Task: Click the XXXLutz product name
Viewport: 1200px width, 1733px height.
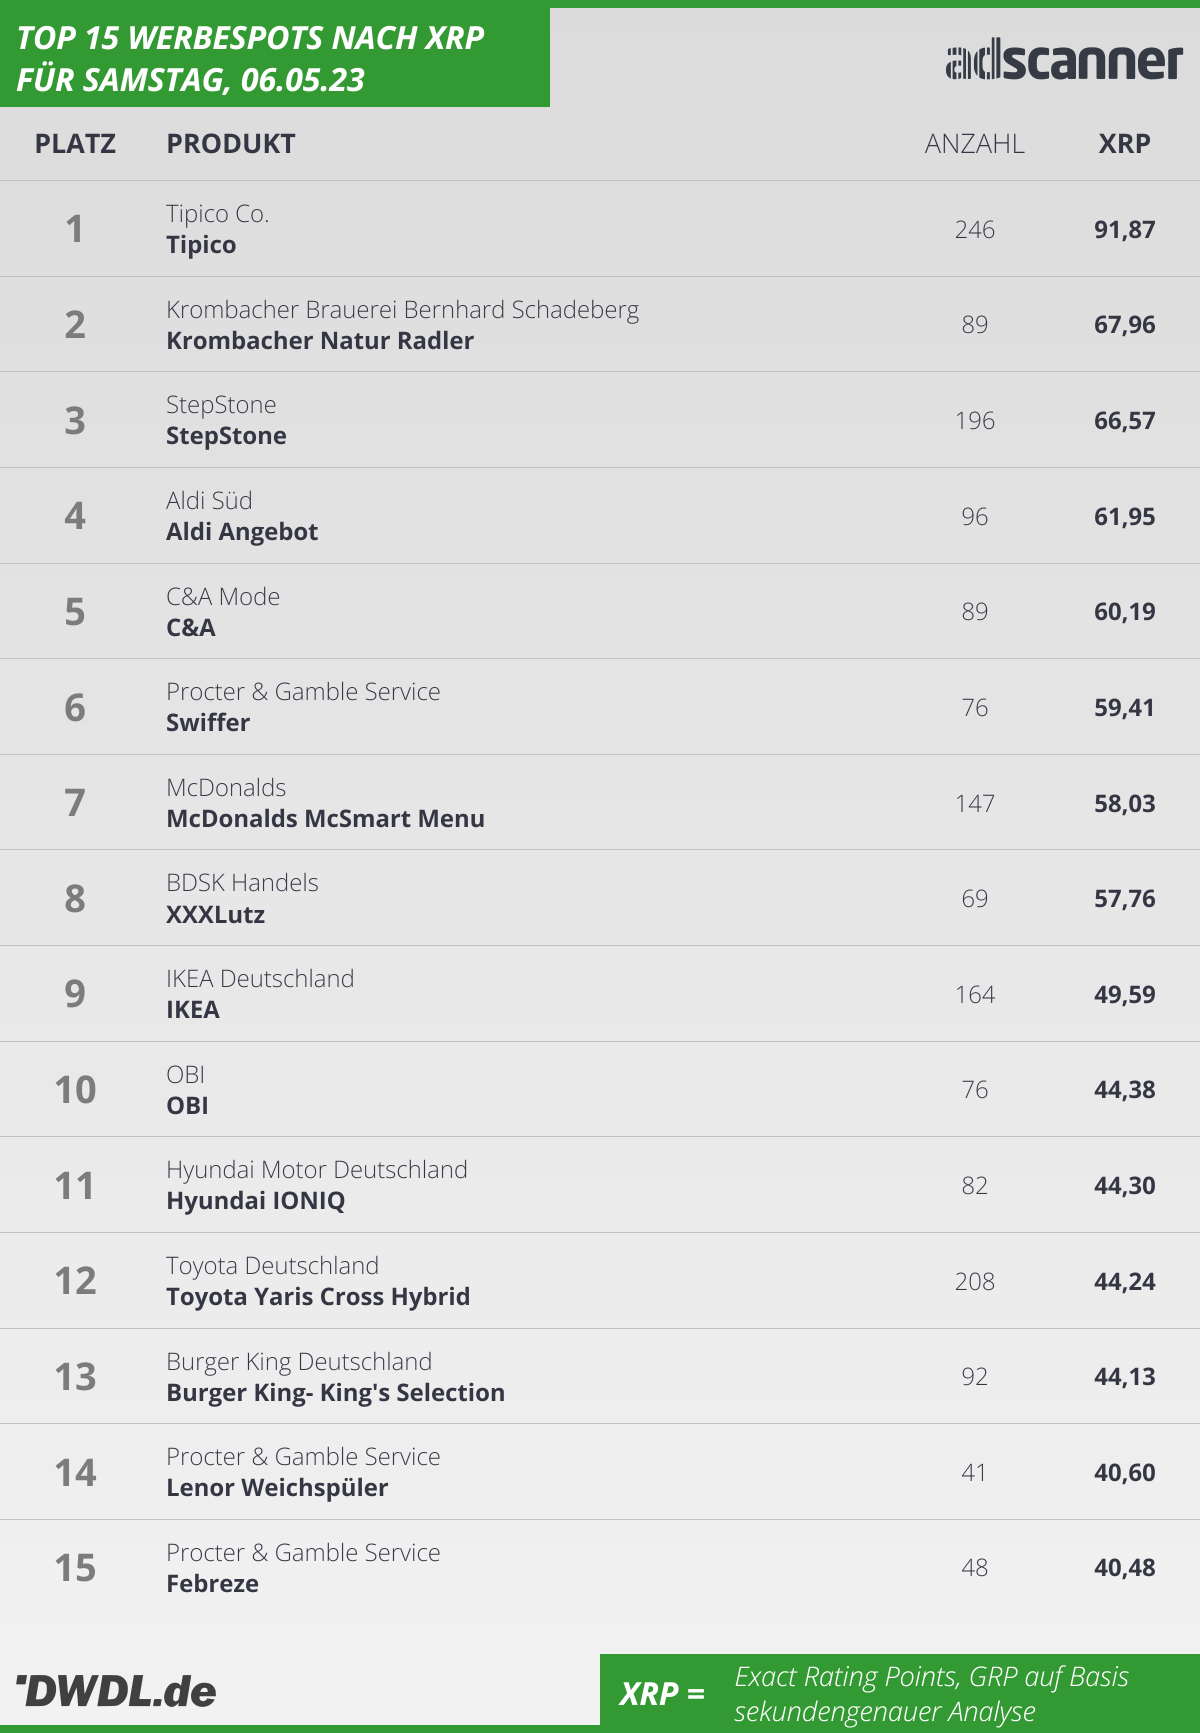Action: pyautogui.click(x=215, y=915)
